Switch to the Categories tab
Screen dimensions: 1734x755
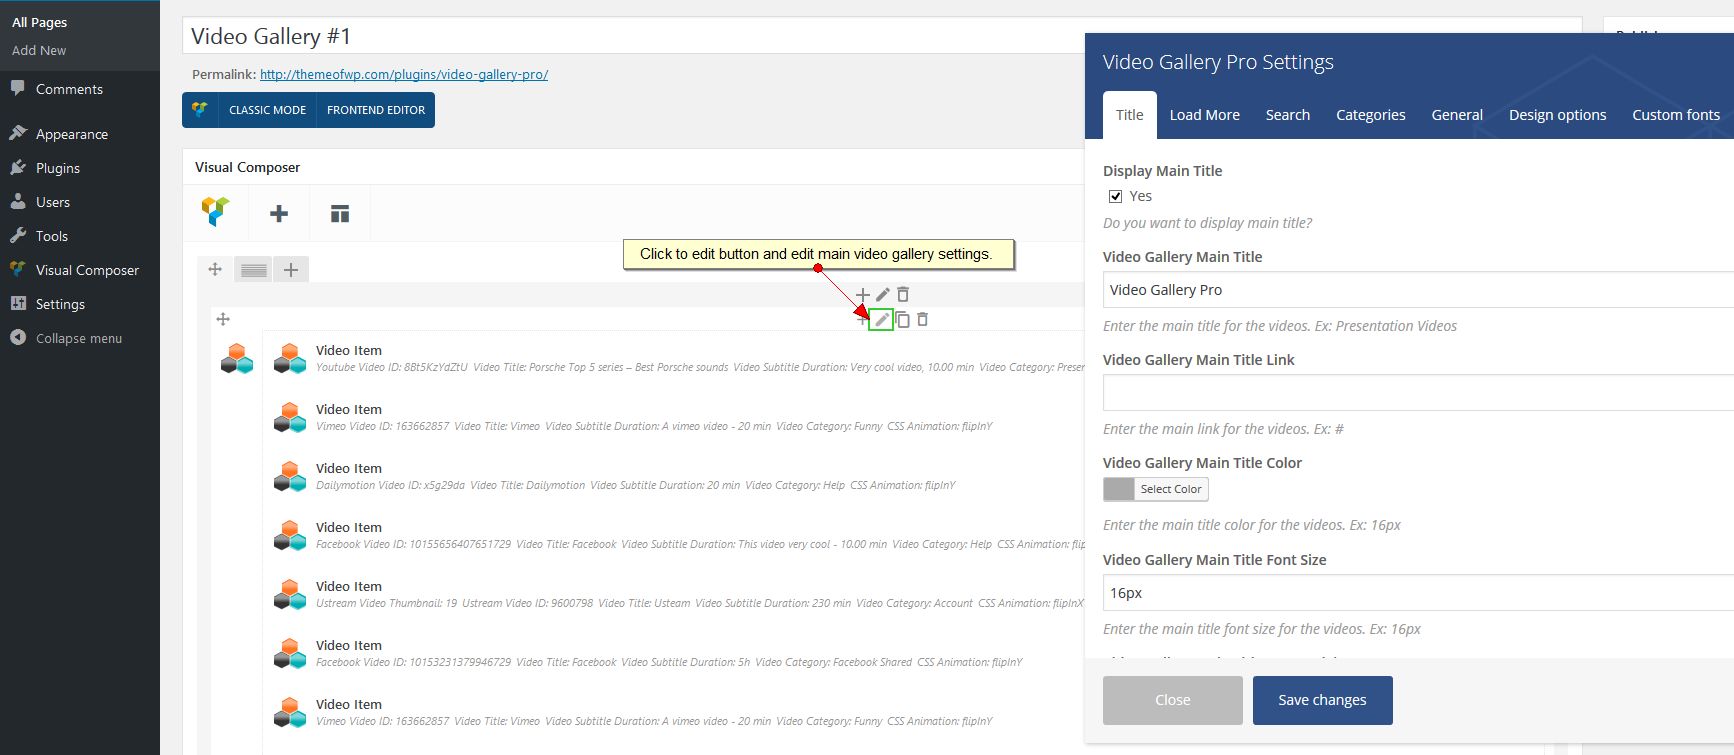pos(1371,115)
